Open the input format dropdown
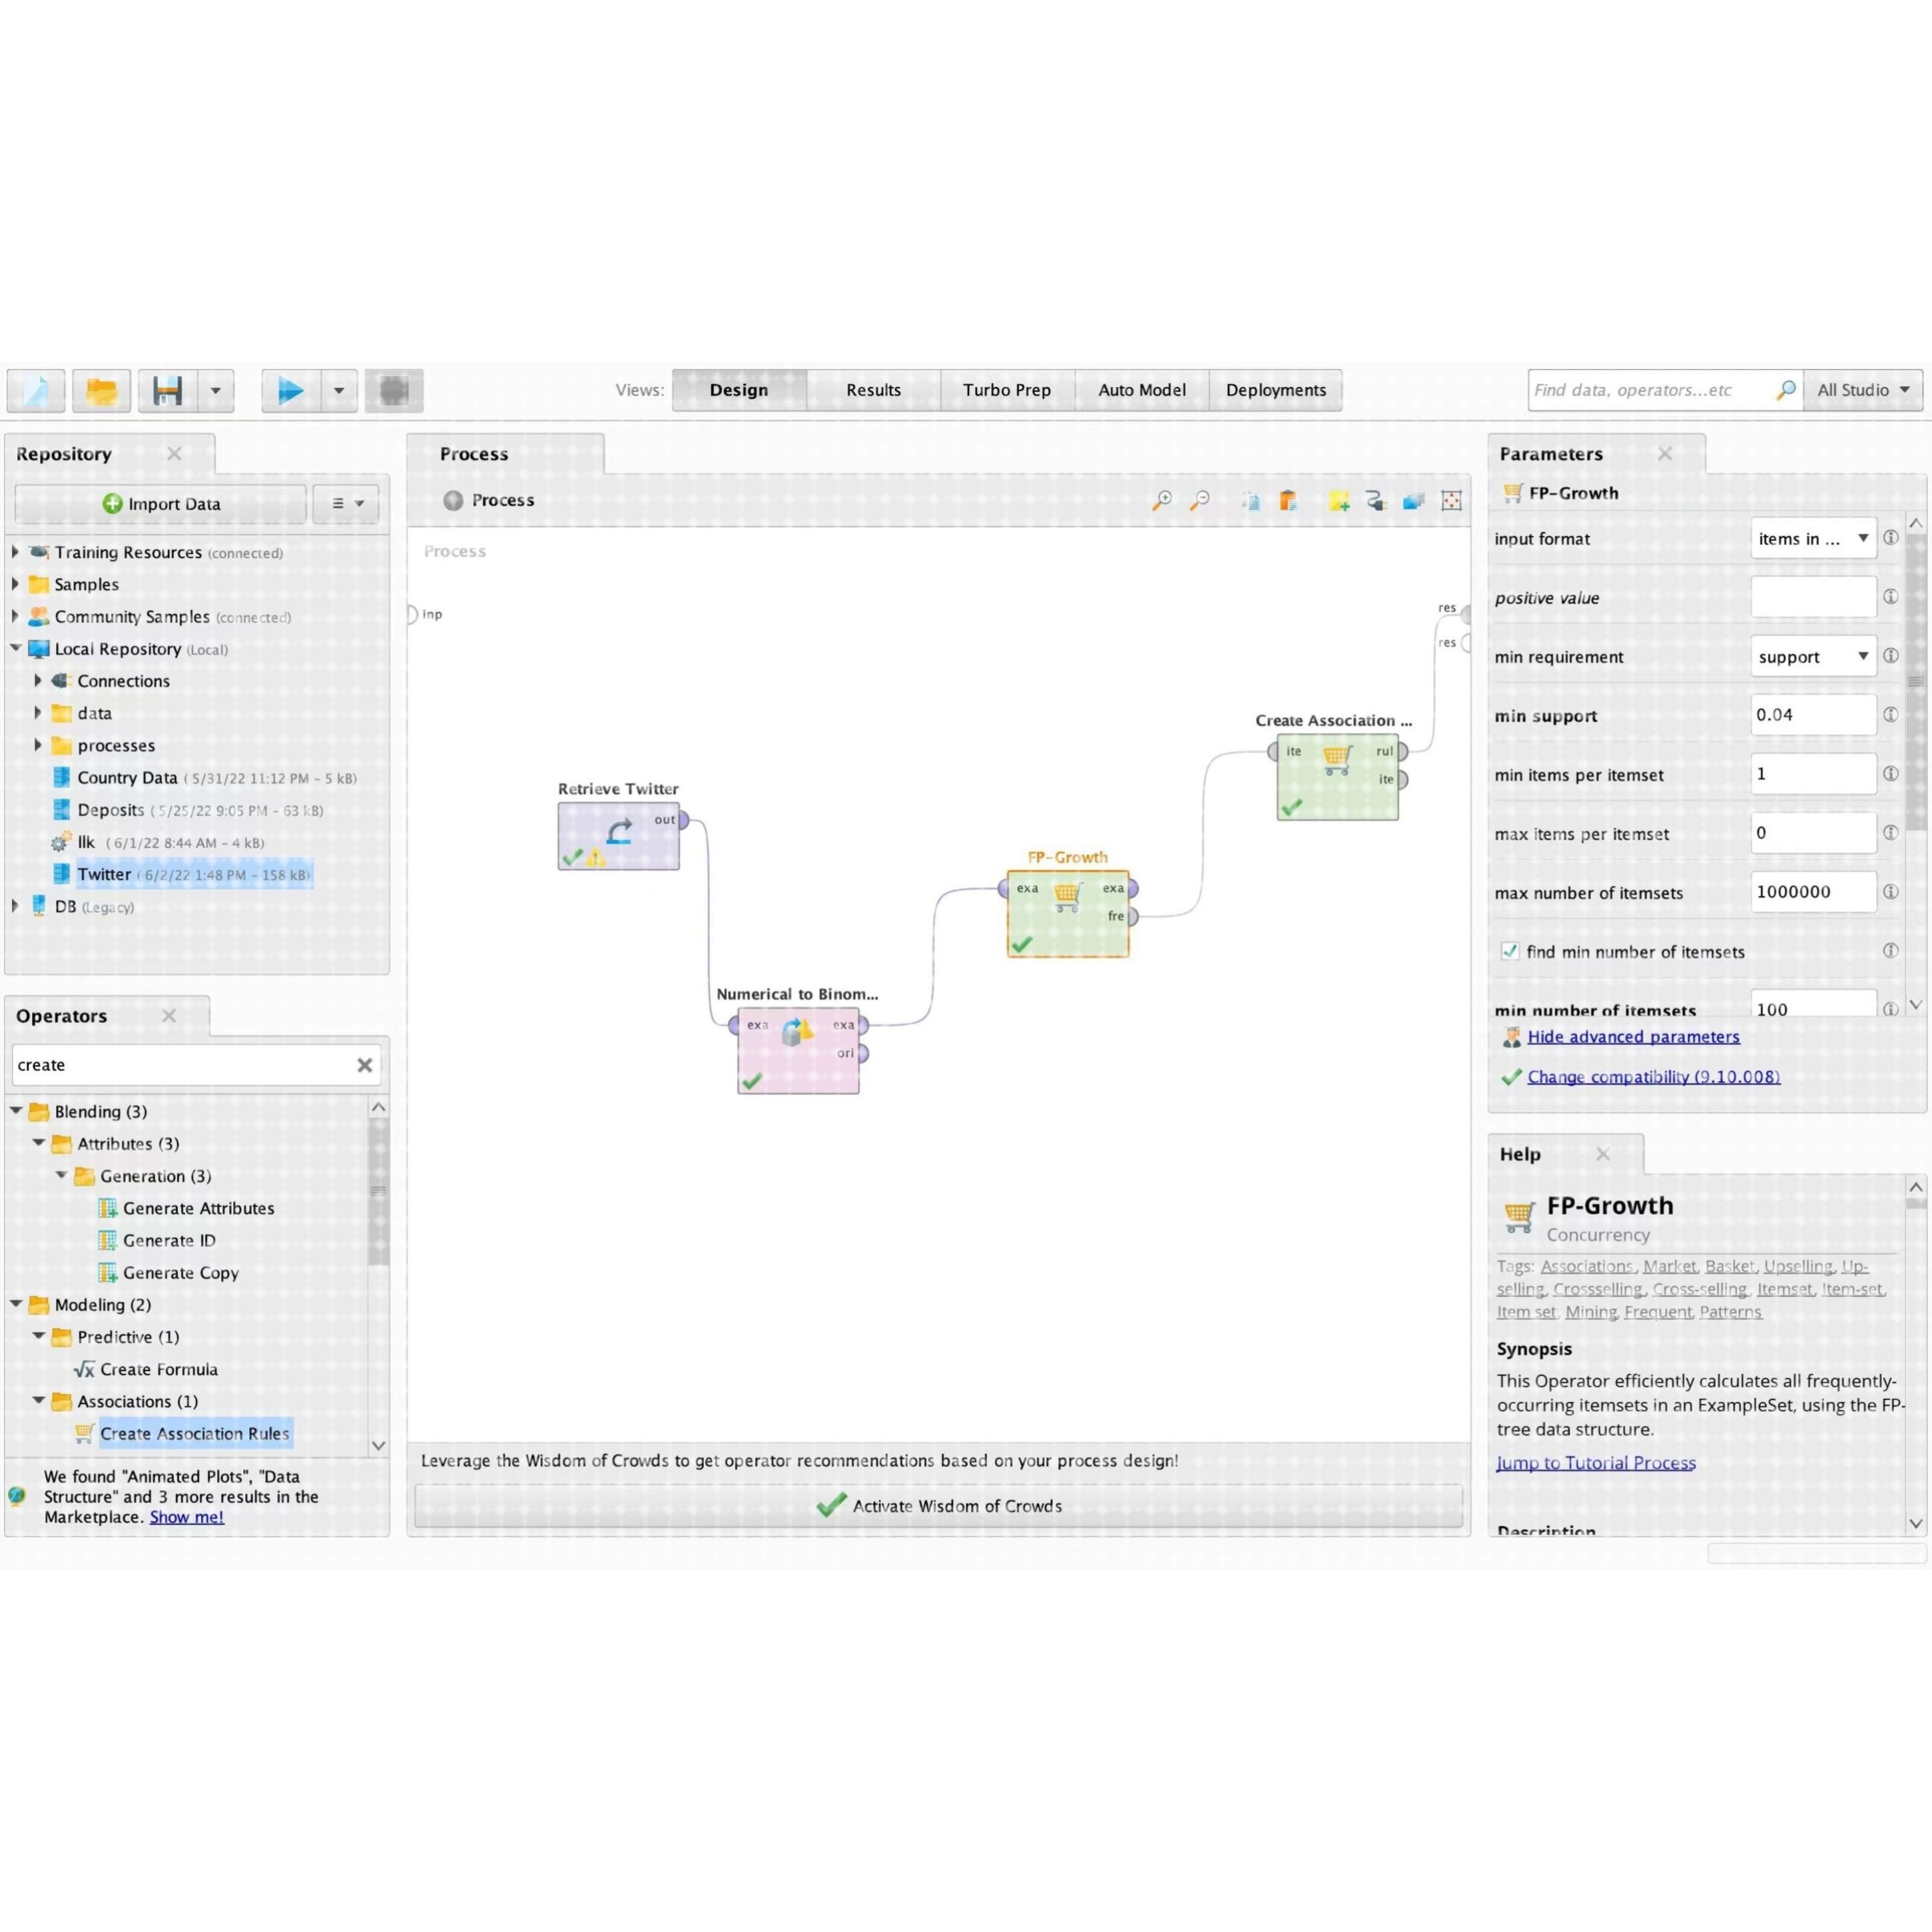 1812,538
